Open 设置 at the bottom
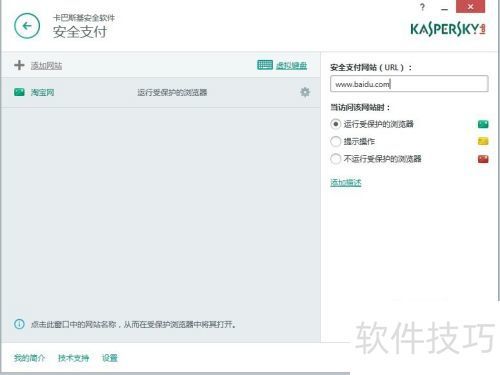 tap(110, 358)
